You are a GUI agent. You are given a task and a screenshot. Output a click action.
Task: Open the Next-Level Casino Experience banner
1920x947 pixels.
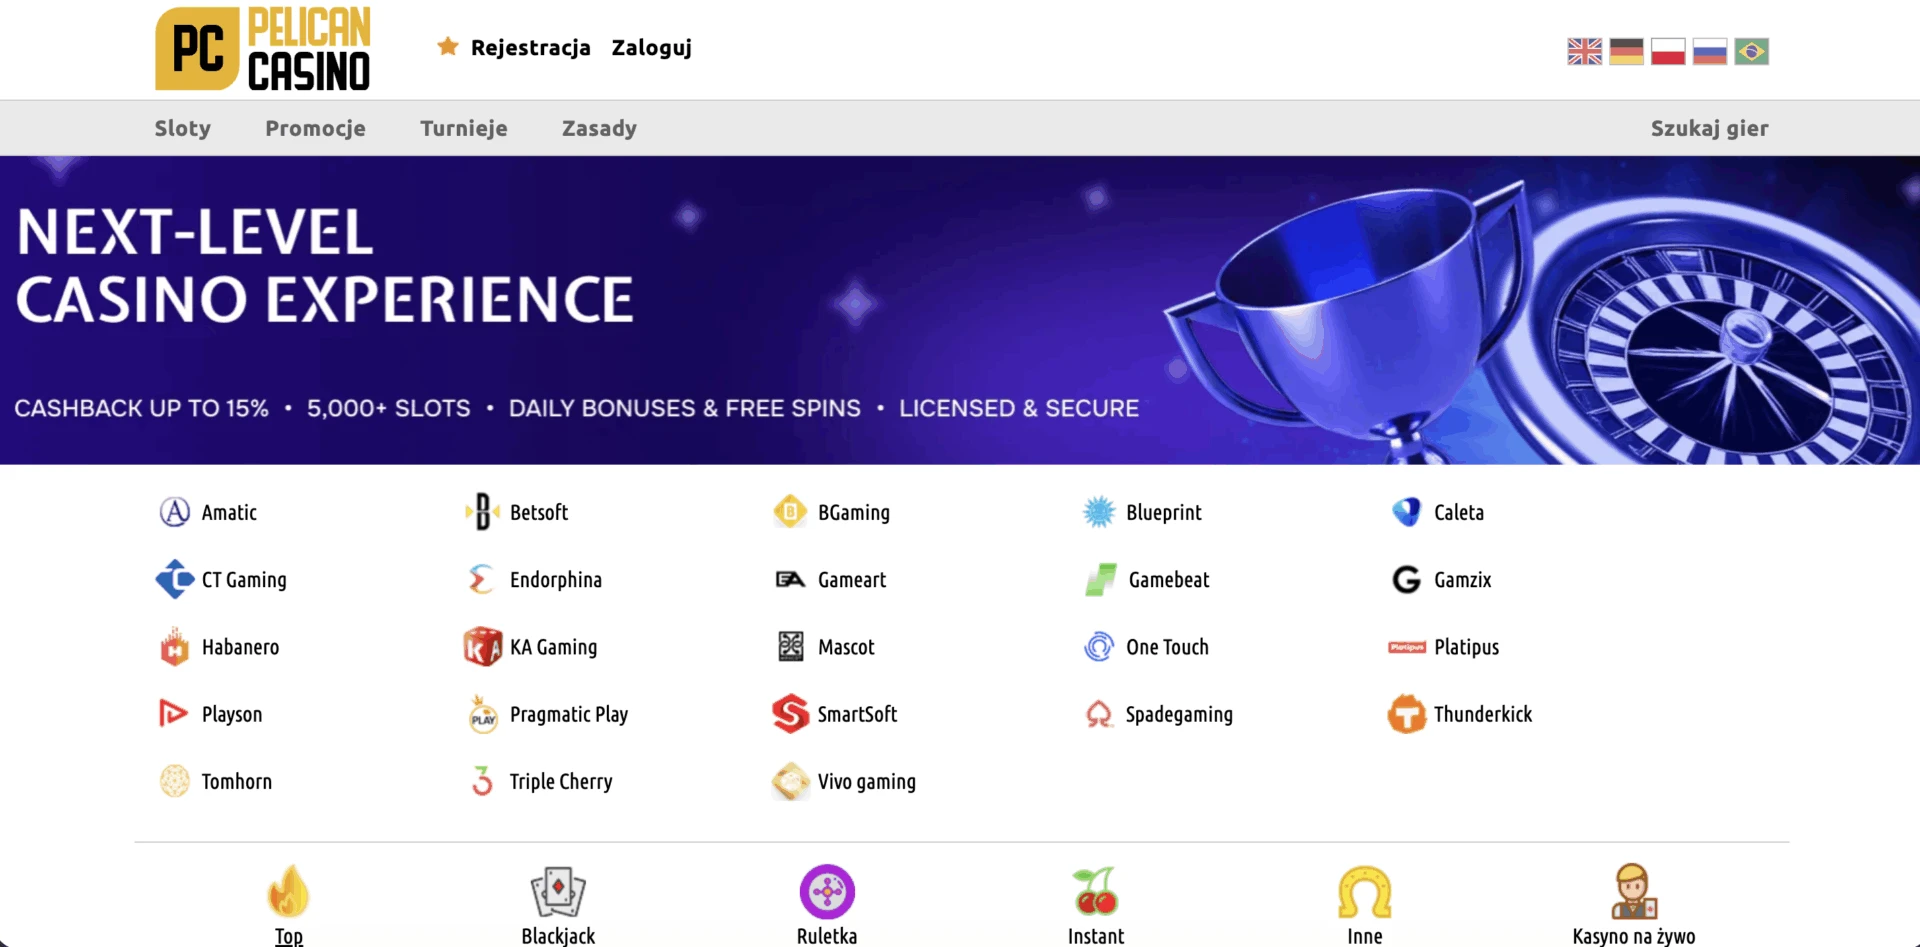(x=960, y=310)
